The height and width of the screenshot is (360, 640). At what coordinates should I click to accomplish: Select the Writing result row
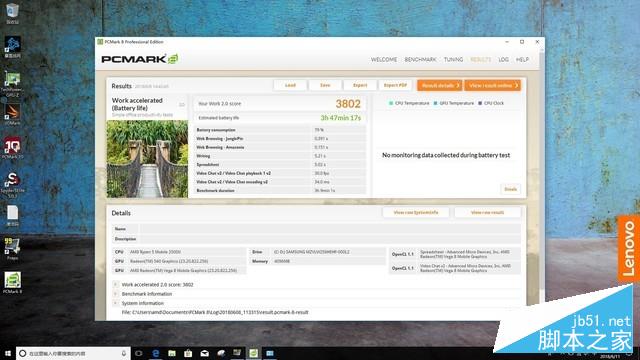click(x=280, y=156)
